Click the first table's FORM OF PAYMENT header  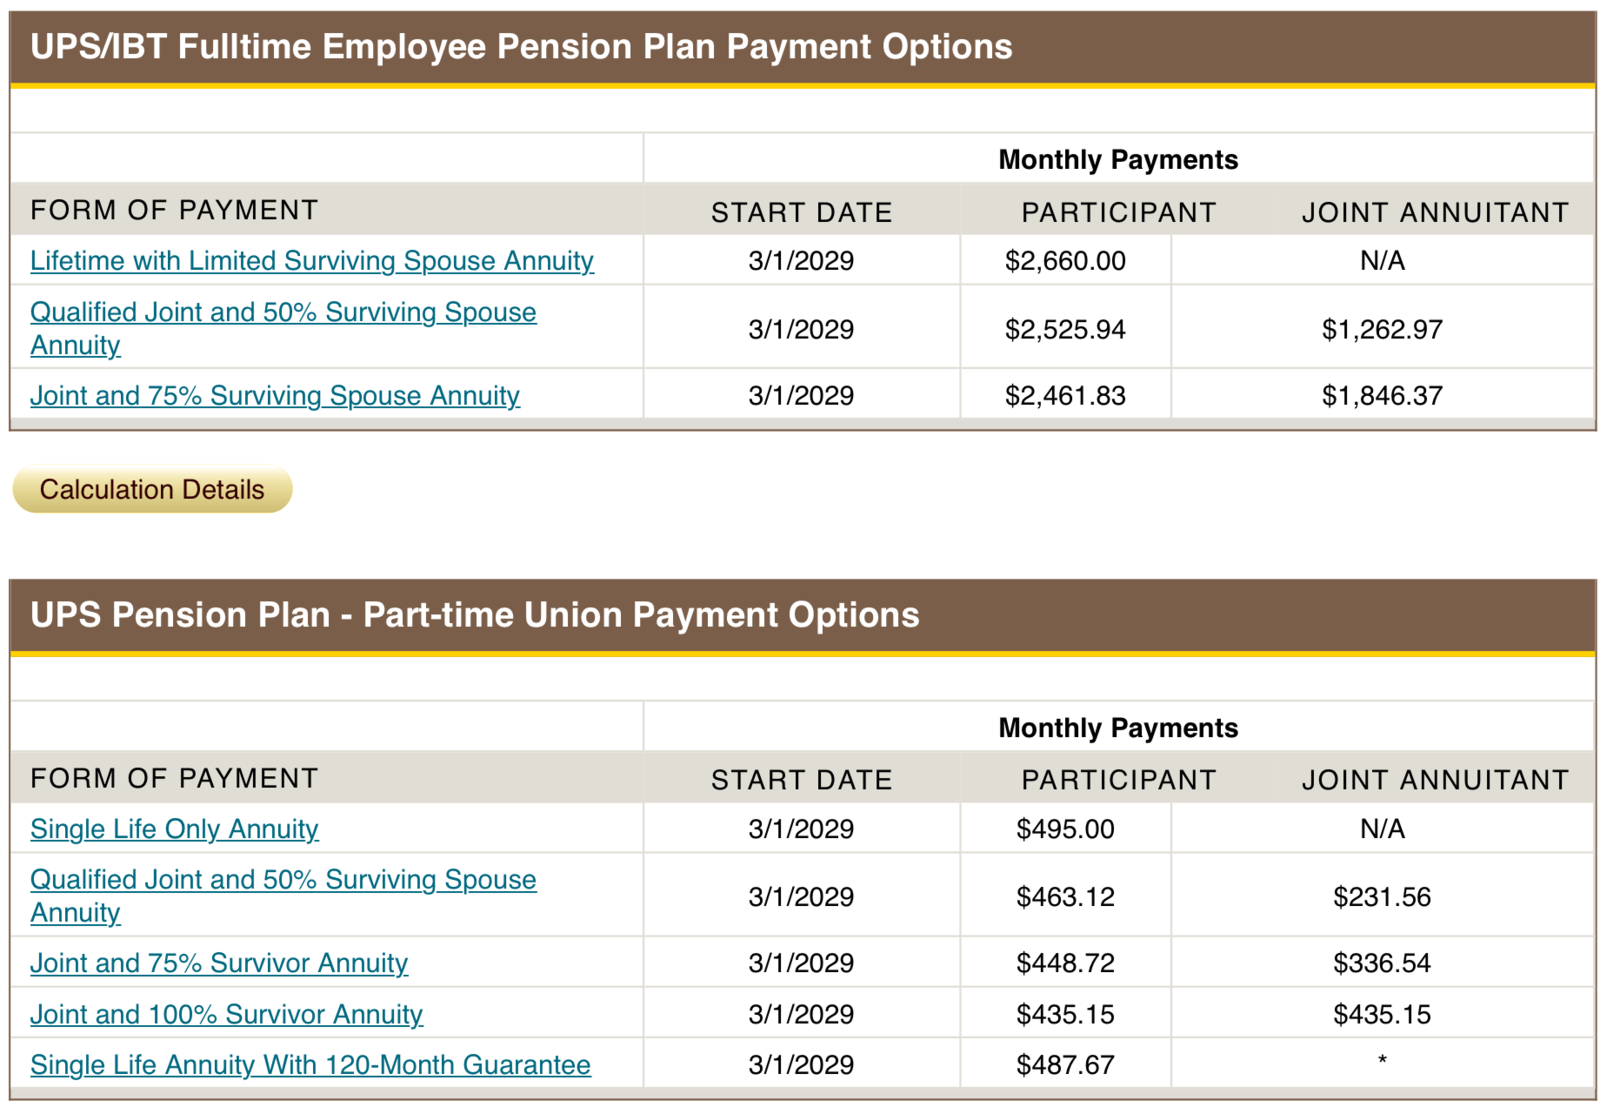click(174, 210)
